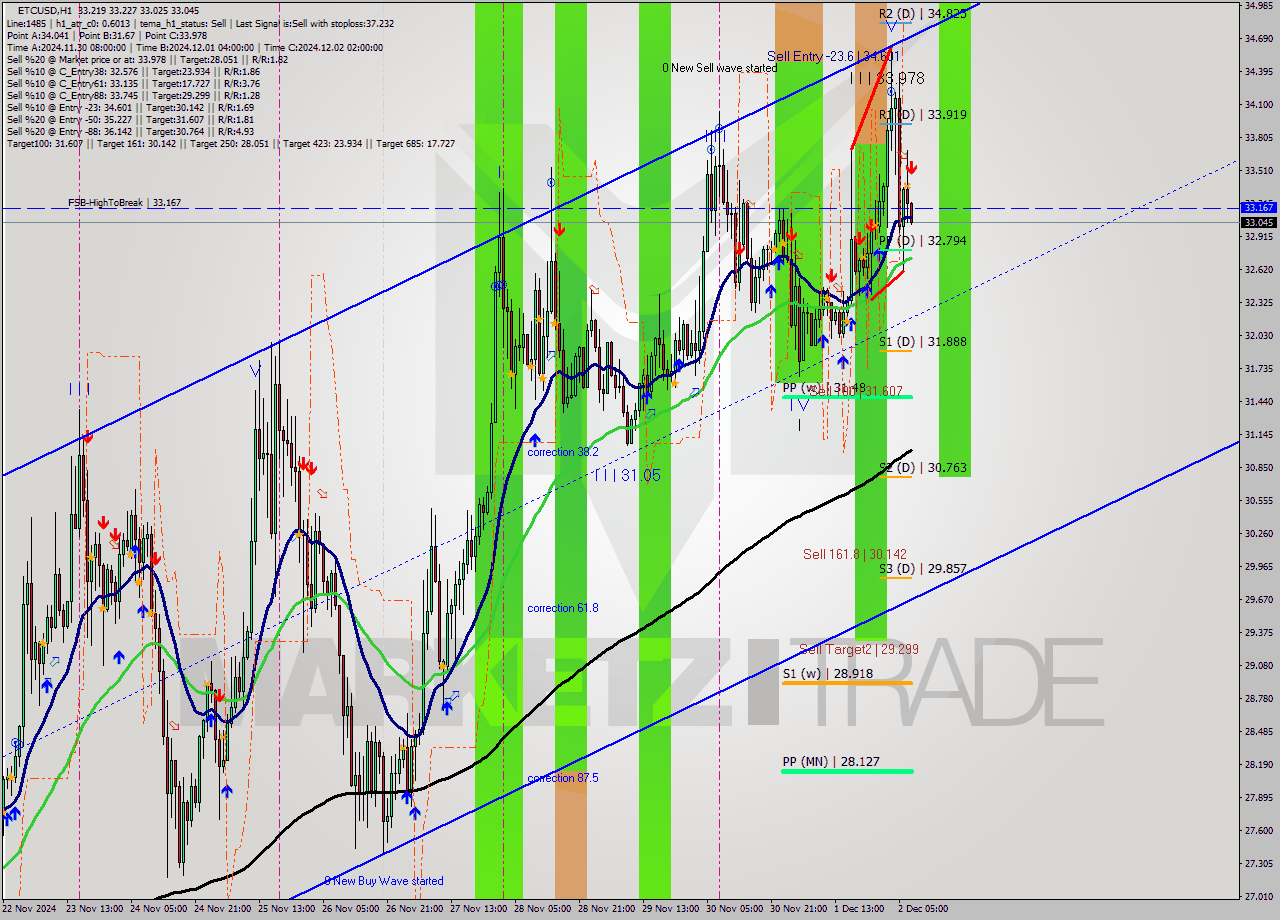The image size is (1280, 920).
Task: Click the '0 New Sell wave started' label
Action: click(x=719, y=68)
